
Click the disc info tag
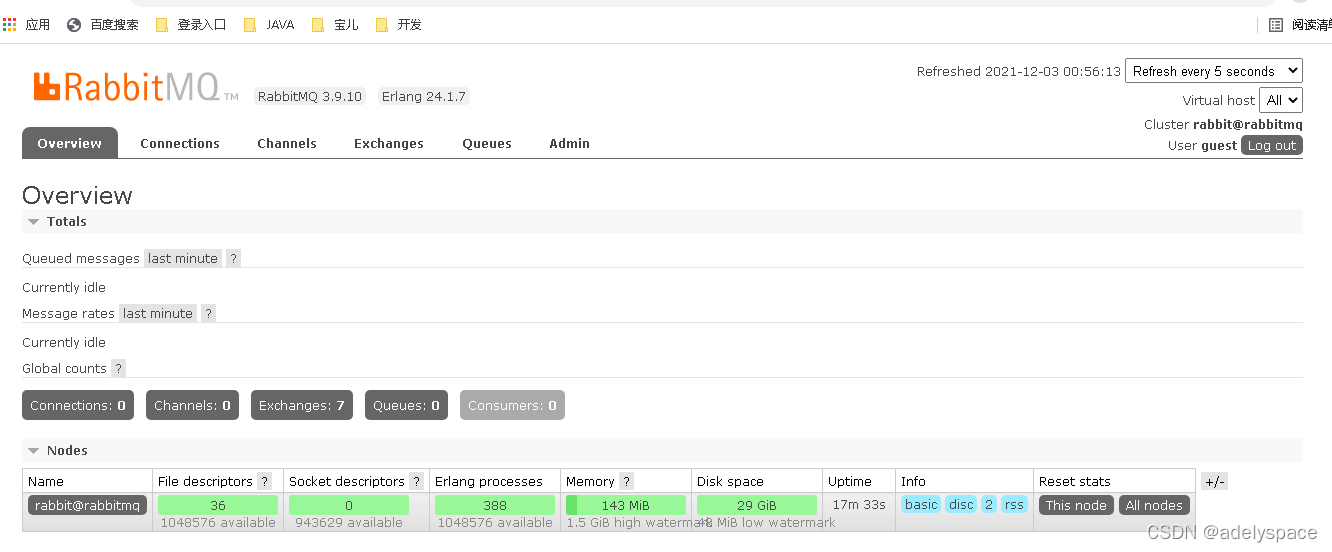[961, 504]
